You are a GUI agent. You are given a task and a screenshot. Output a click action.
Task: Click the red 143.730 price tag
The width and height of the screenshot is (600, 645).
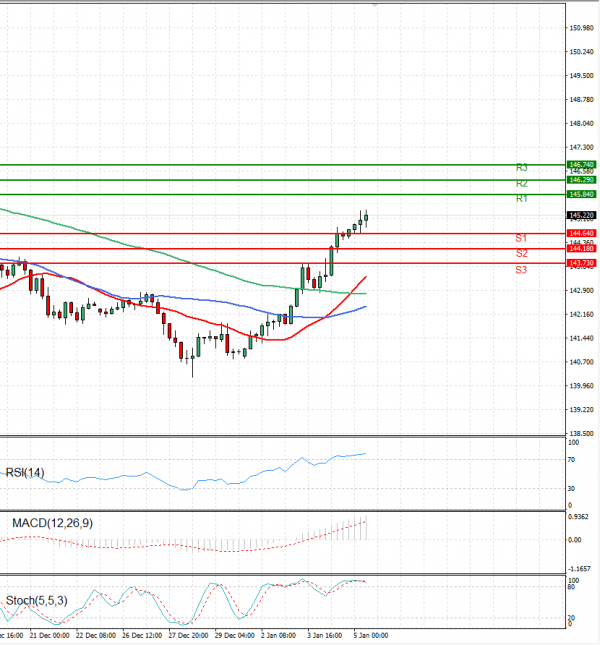pyautogui.click(x=581, y=263)
